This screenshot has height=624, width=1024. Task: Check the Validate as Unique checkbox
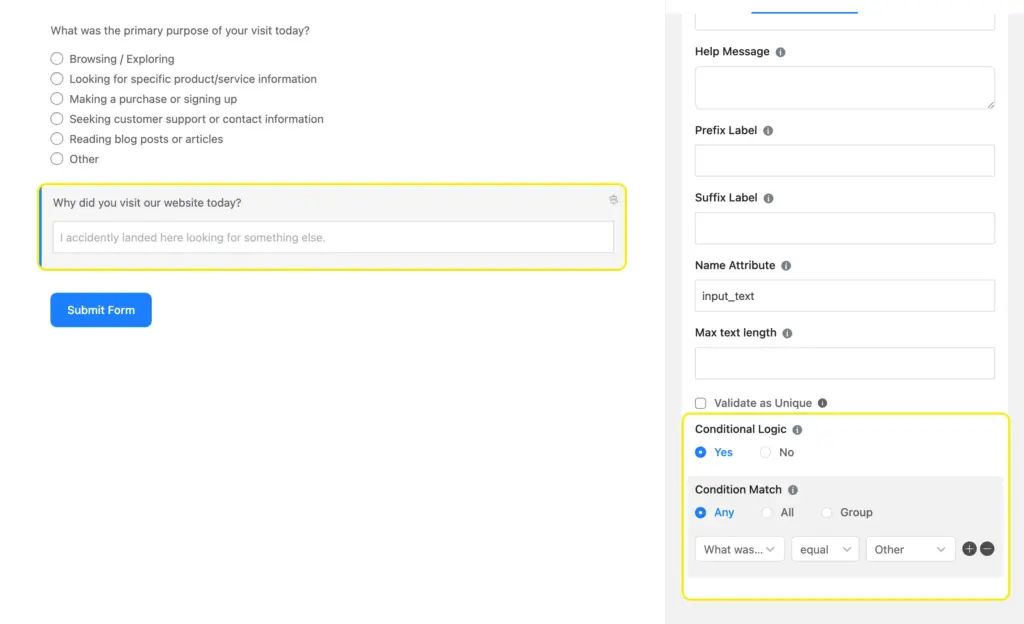pyautogui.click(x=700, y=403)
